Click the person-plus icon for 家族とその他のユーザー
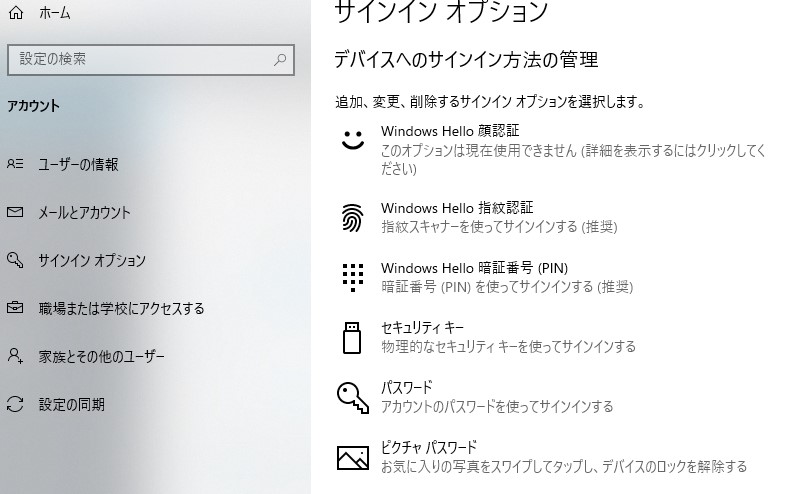 click(15, 355)
